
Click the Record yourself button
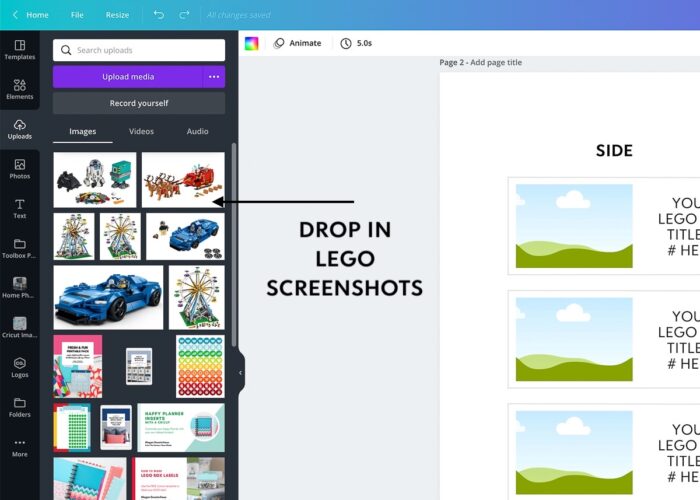[139, 103]
